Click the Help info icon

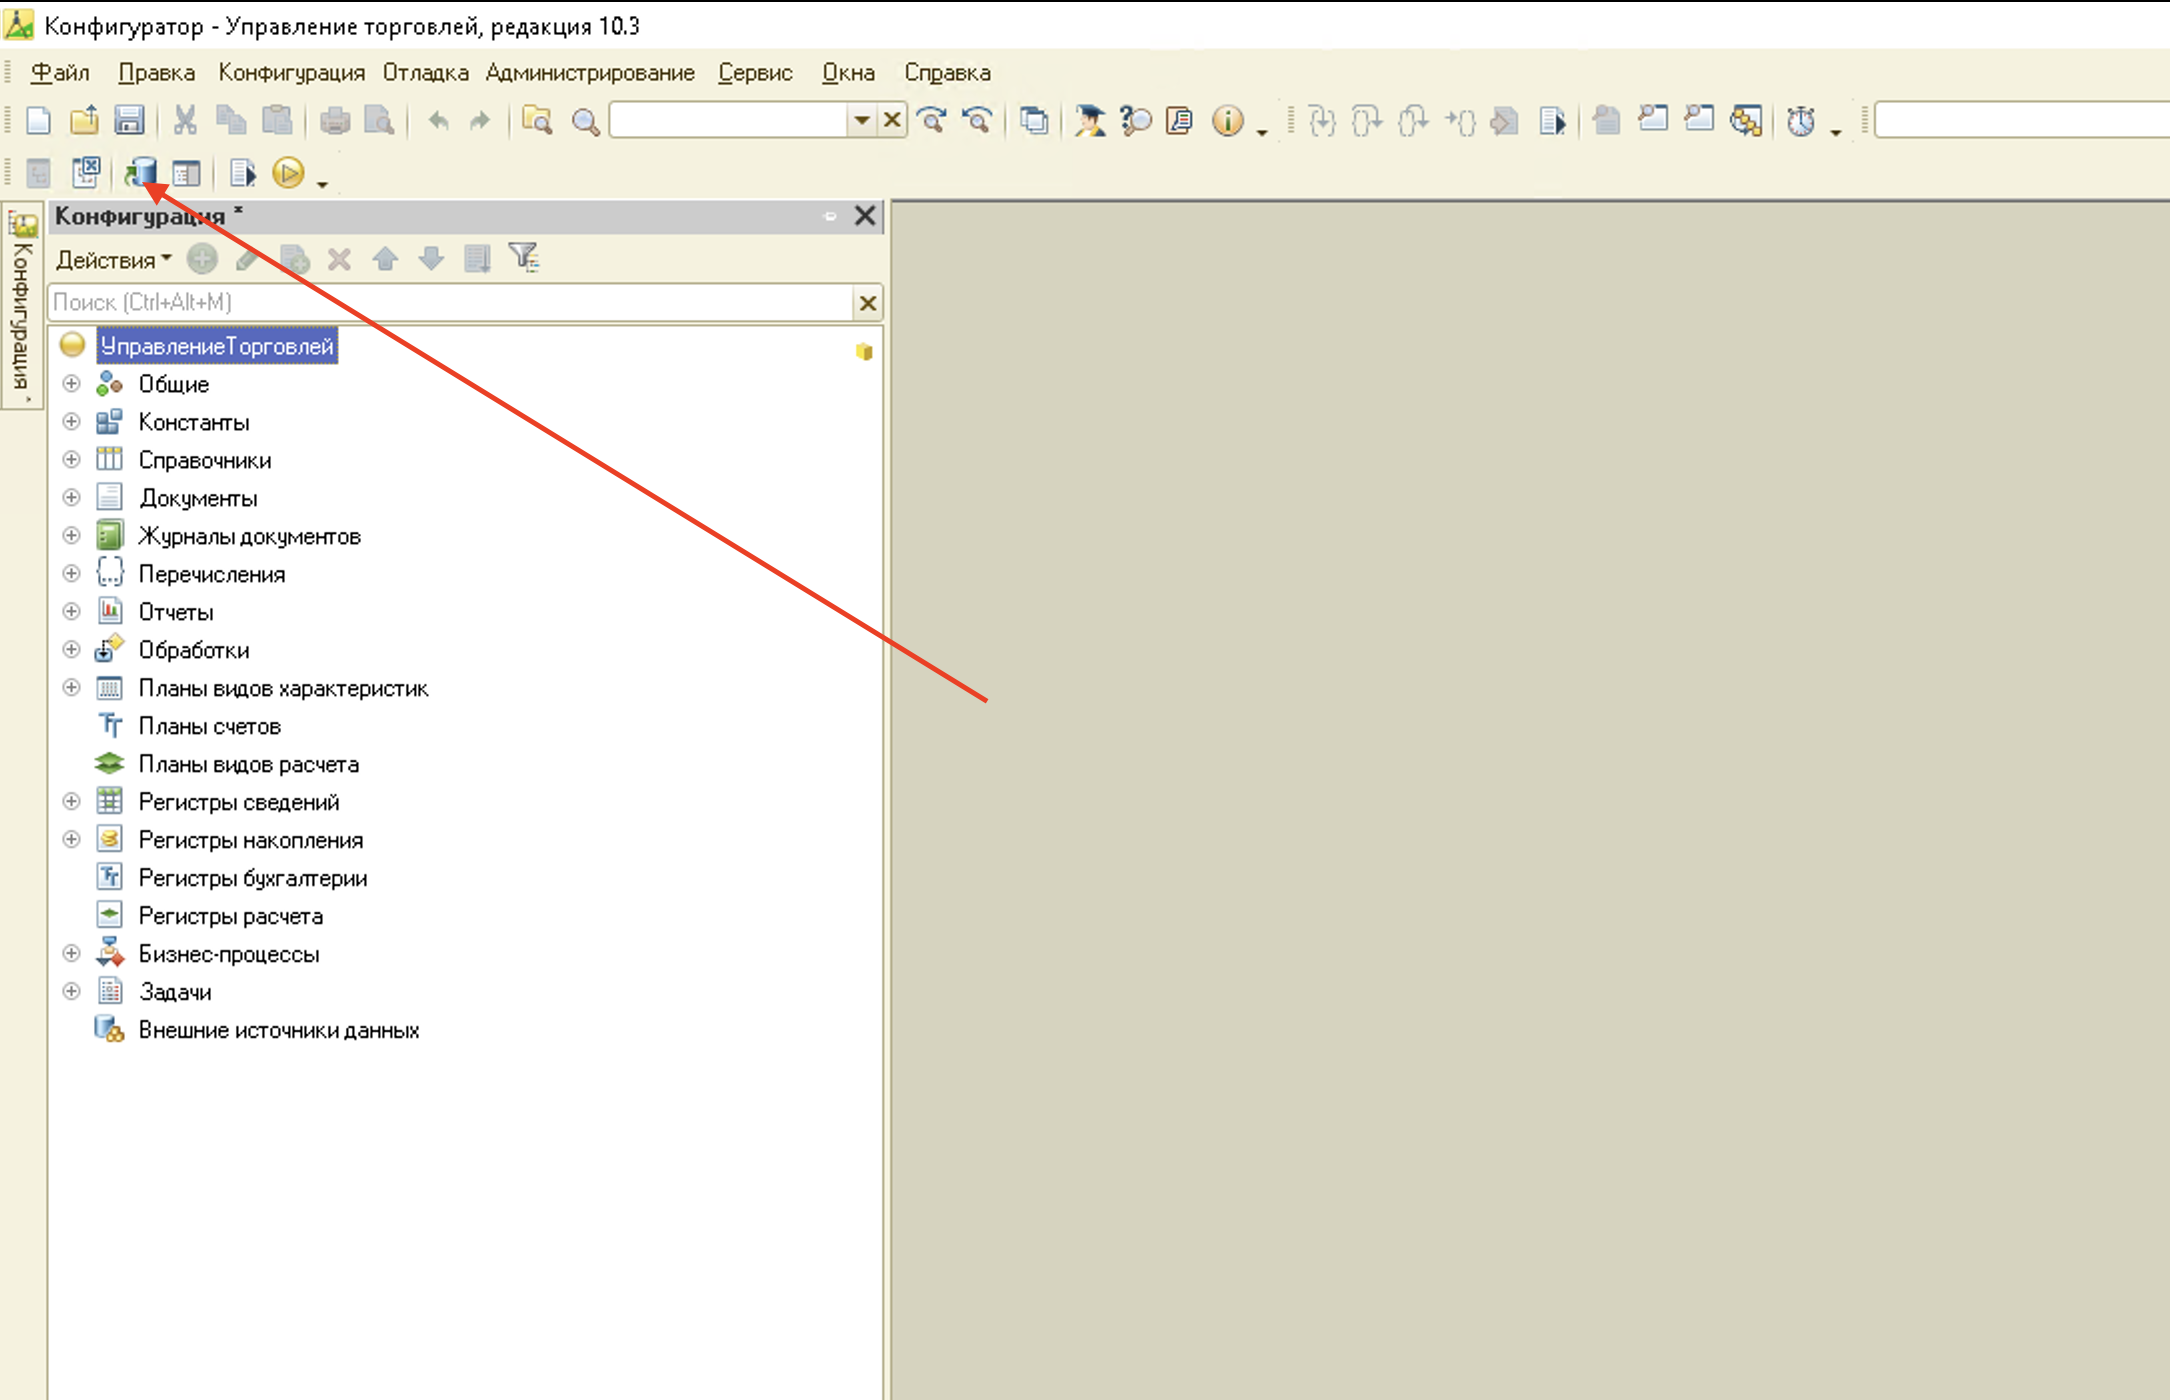pos(1227,121)
